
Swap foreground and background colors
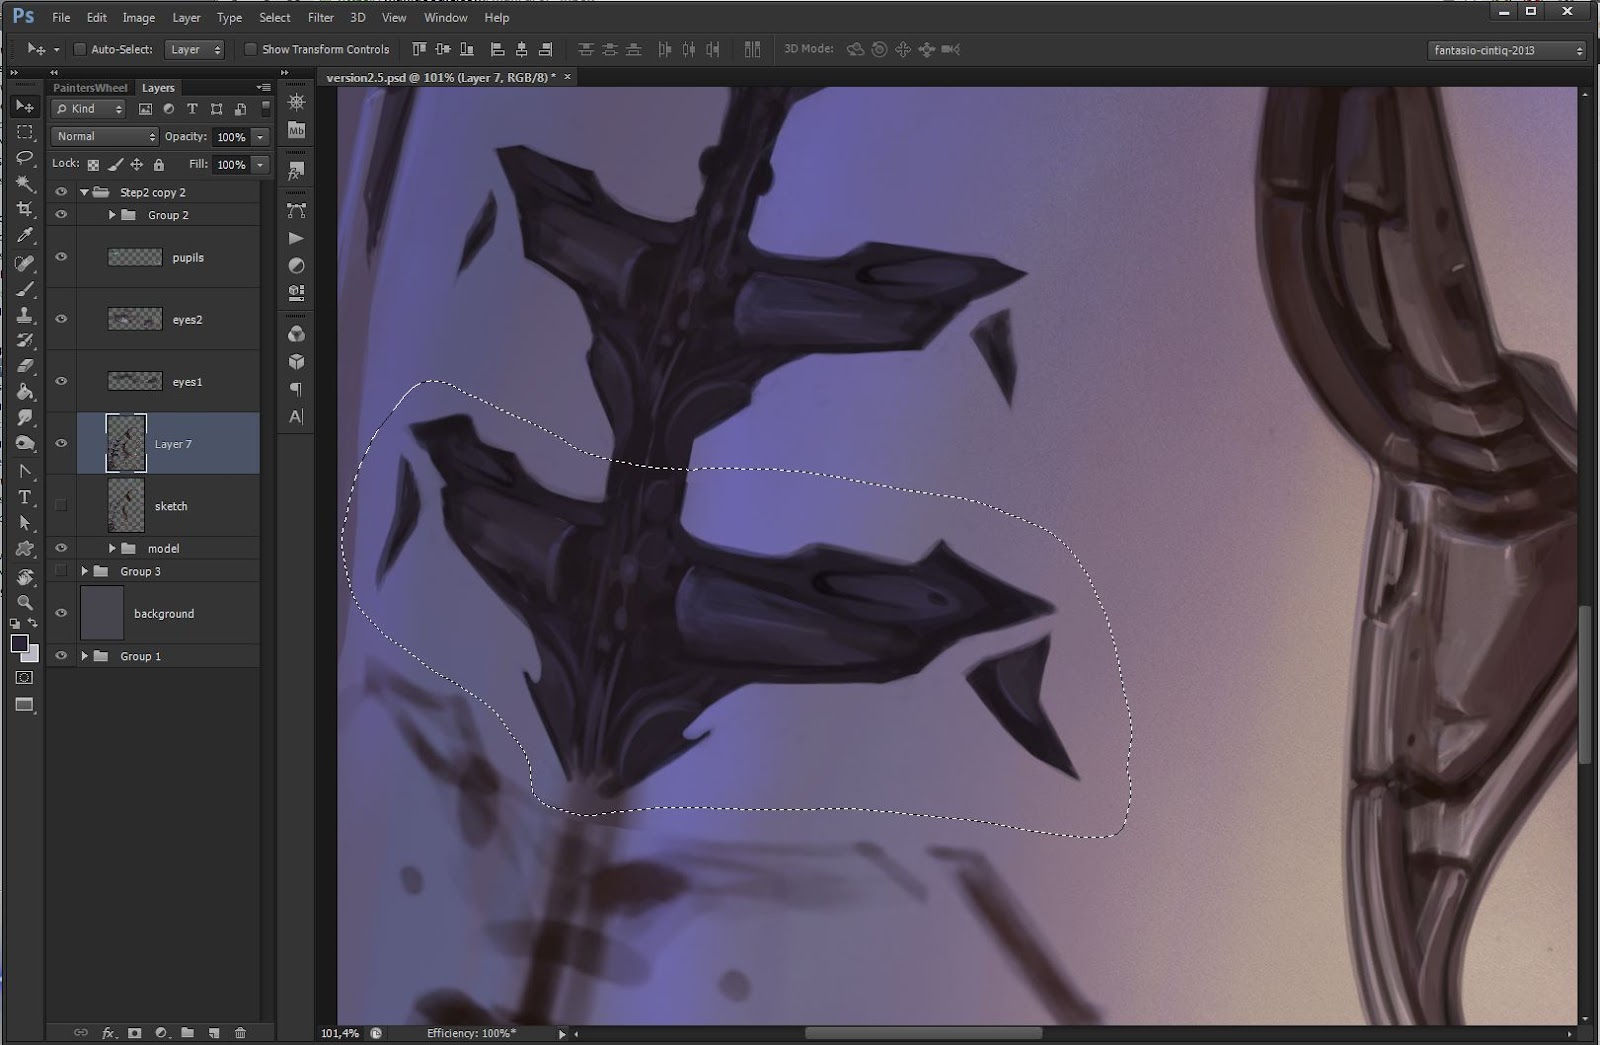pyautogui.click(x=33, y=624)
